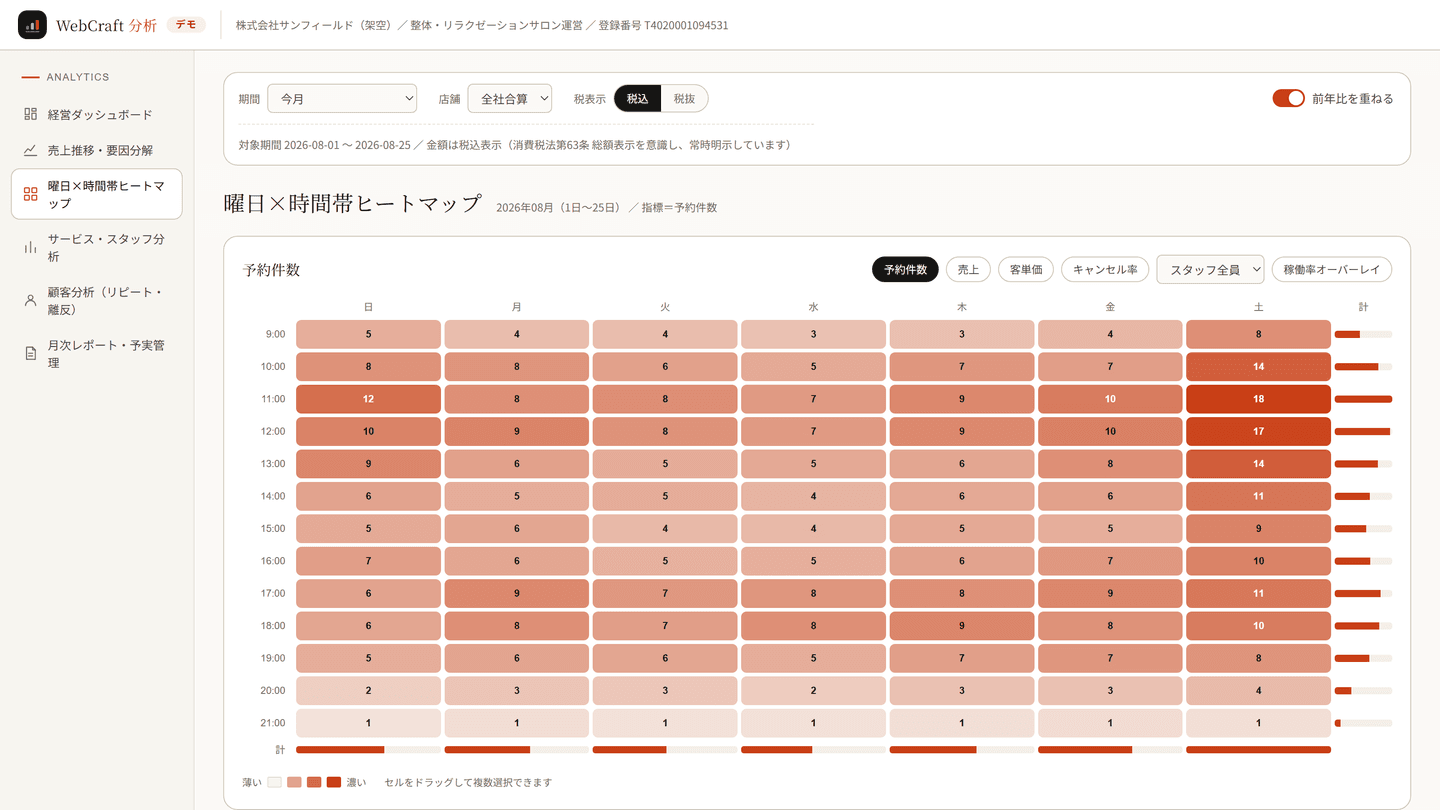The image size is (1440, 810).
Task: Click Saturday 13:00 cell showing 14
Action: coord(1258,464)
